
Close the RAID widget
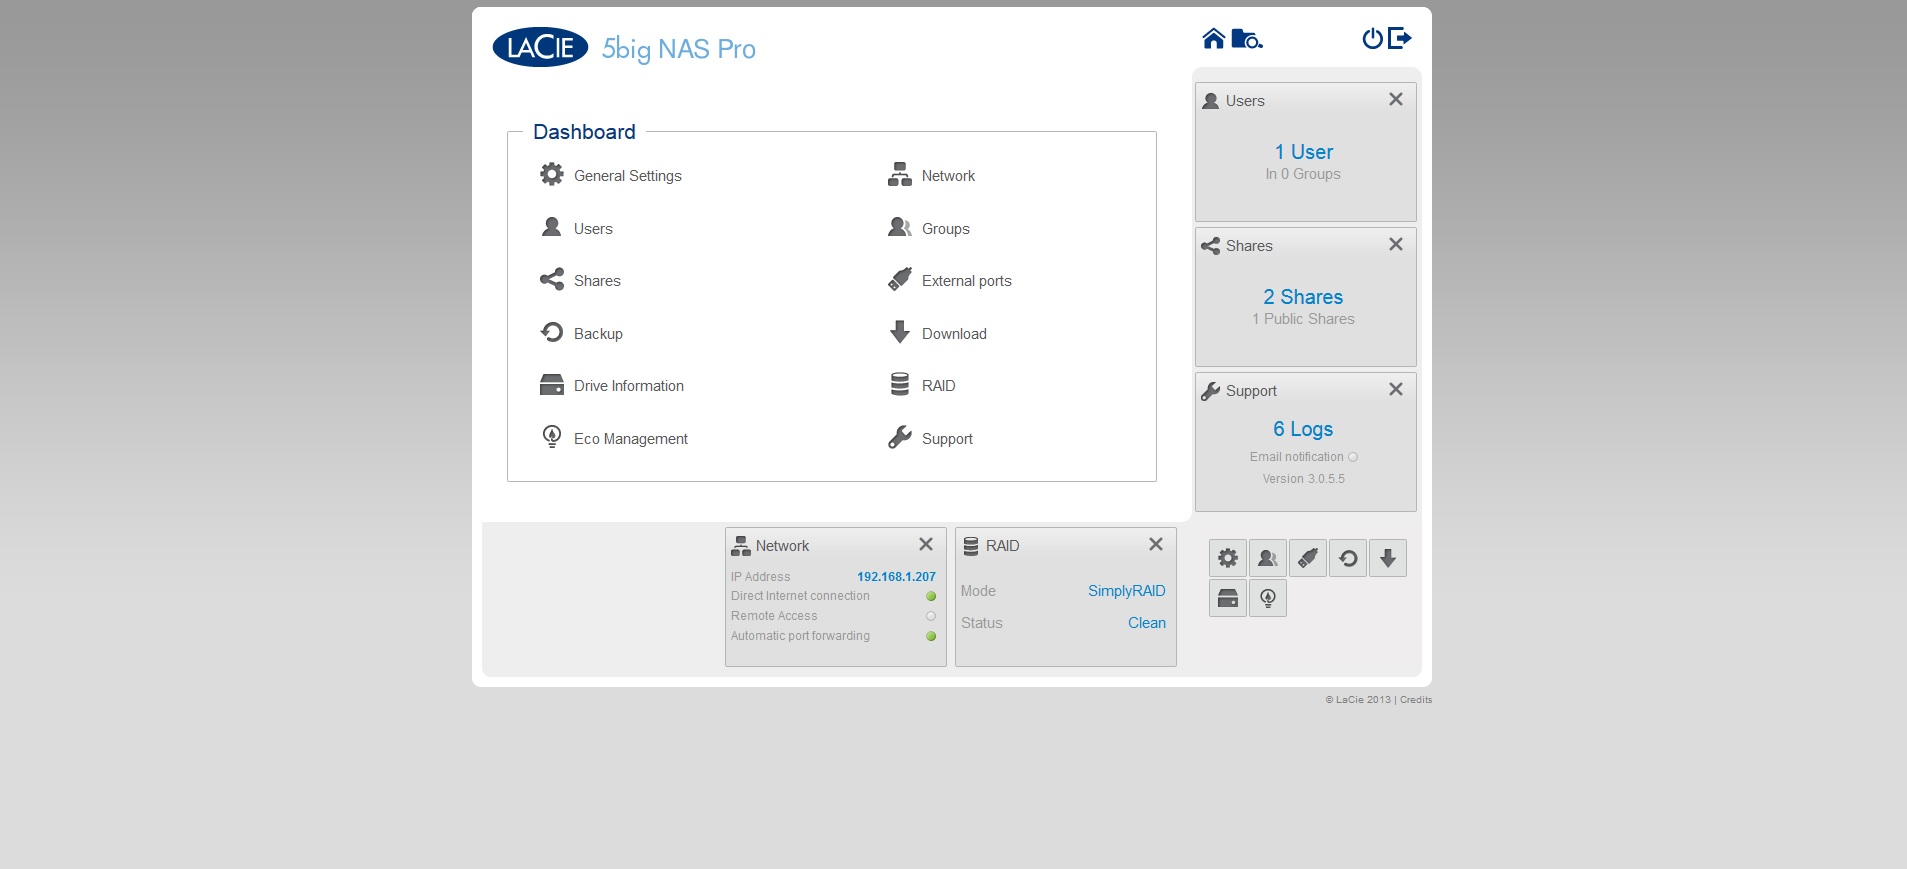coord(1156,544)
